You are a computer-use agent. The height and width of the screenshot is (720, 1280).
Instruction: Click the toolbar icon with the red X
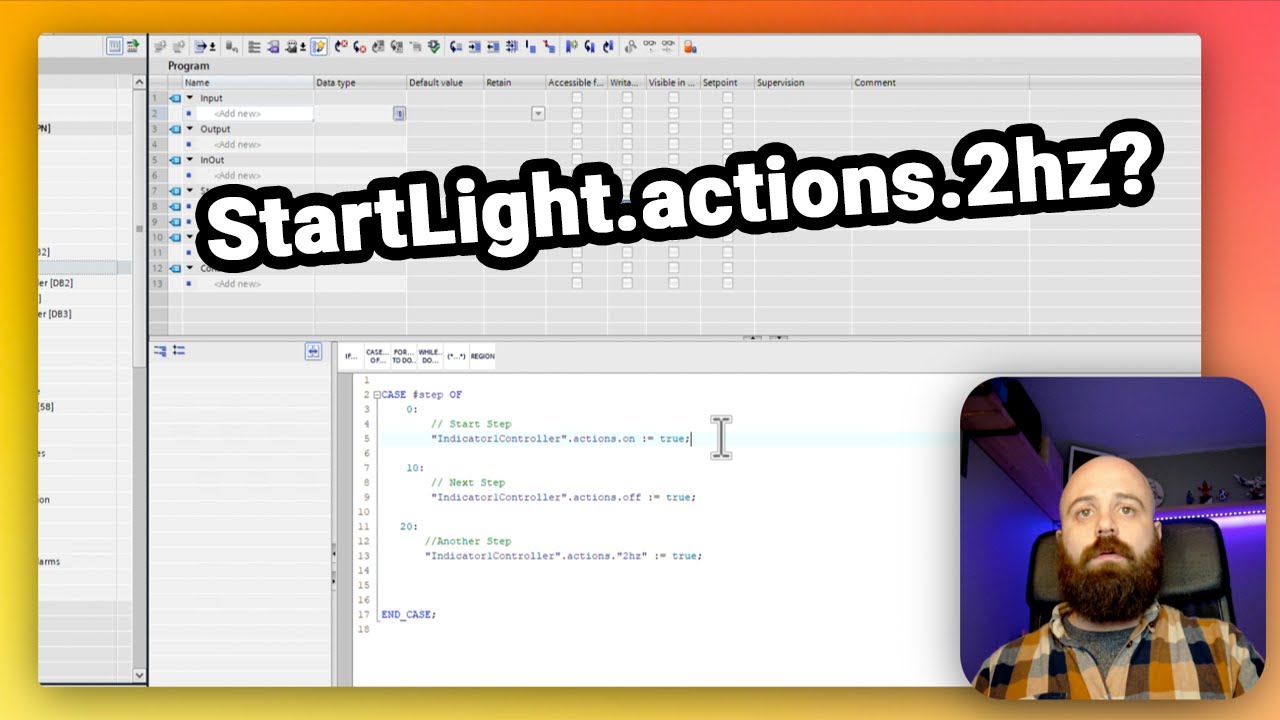341,46
